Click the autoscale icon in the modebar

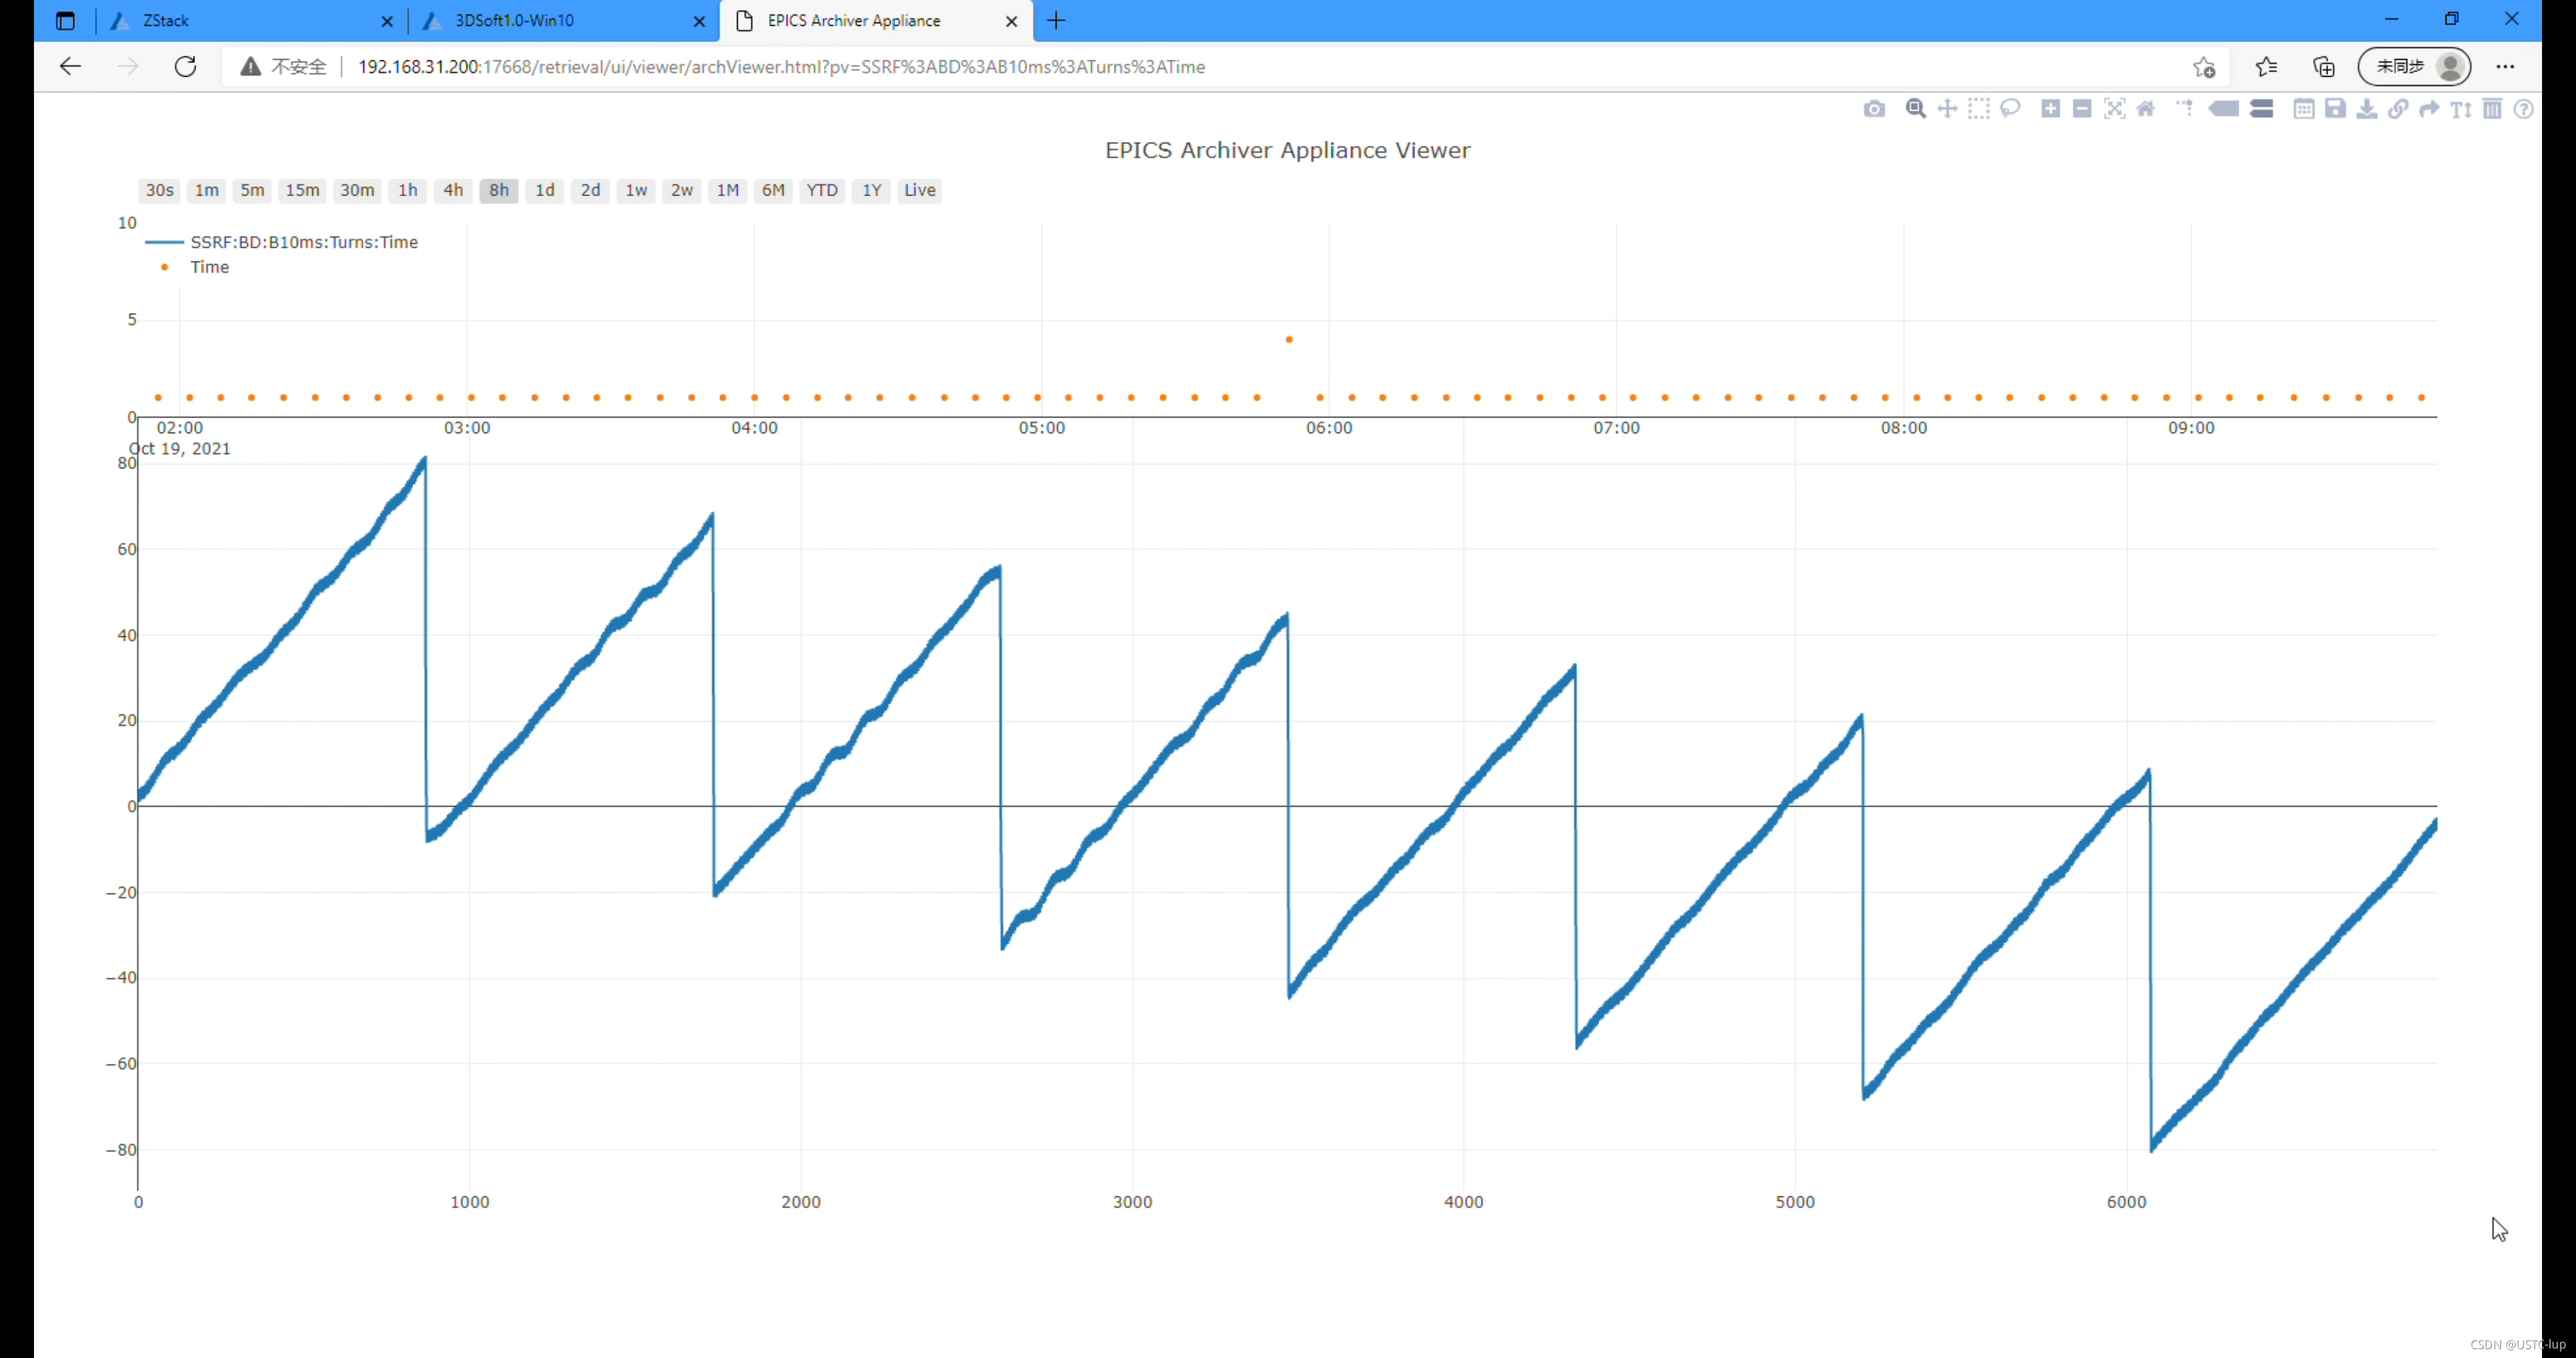(2114, 109)
